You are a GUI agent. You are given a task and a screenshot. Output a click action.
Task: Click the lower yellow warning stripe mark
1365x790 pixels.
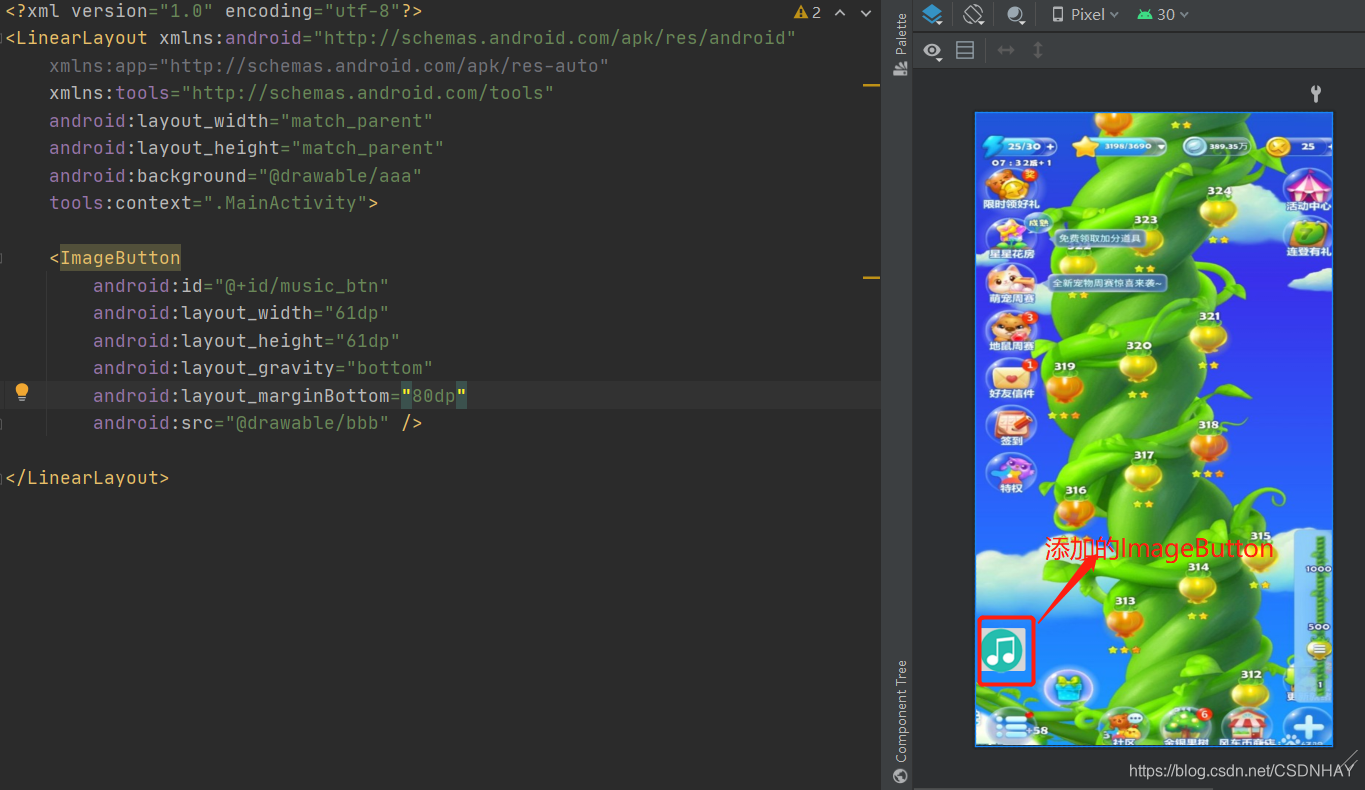coord(871,277)
